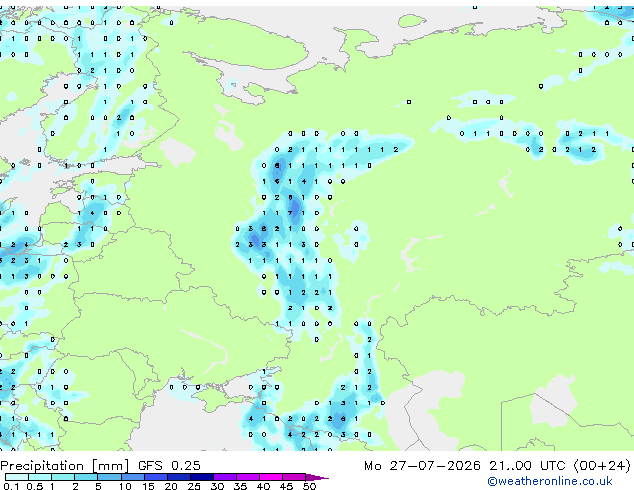This screenshot has width=634, height=490.
Task: Pick the 5–10 mm legend color swatch
Action: click(109, 477)
